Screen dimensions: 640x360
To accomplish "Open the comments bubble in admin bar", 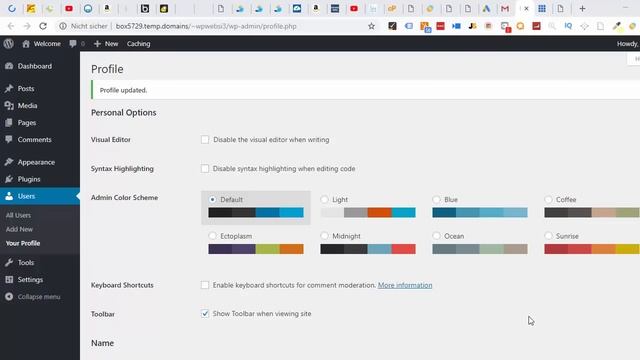I will click(x=76, y=44).
